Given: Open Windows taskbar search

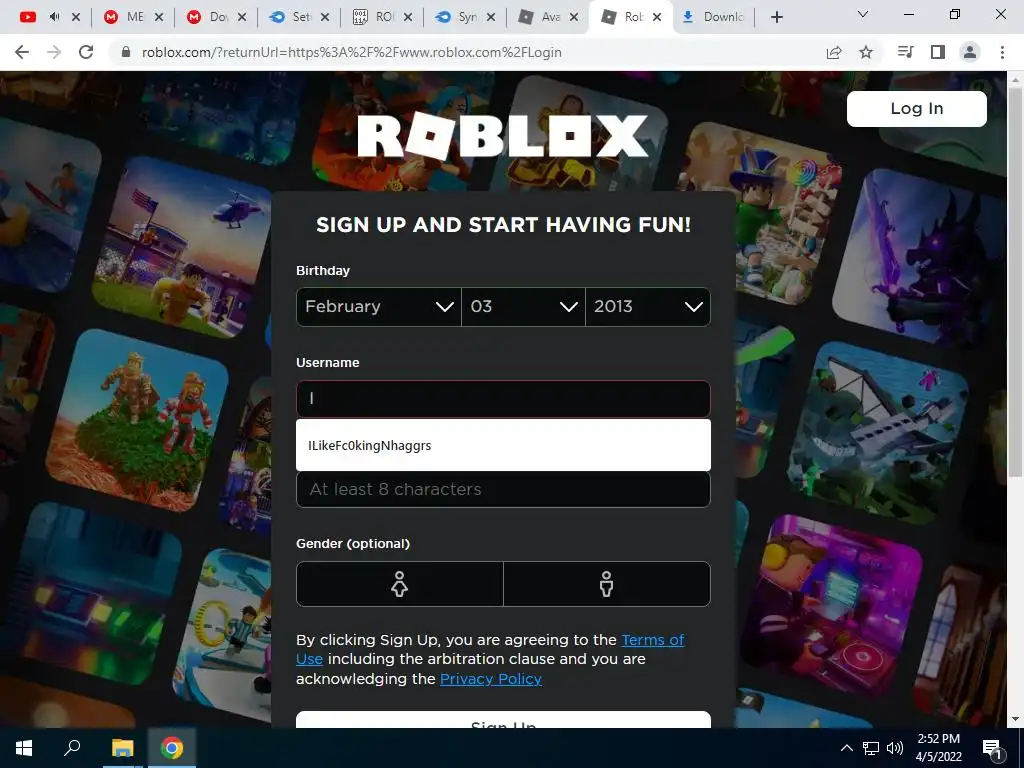Looking at the screenshot, I should click(72, 748).
